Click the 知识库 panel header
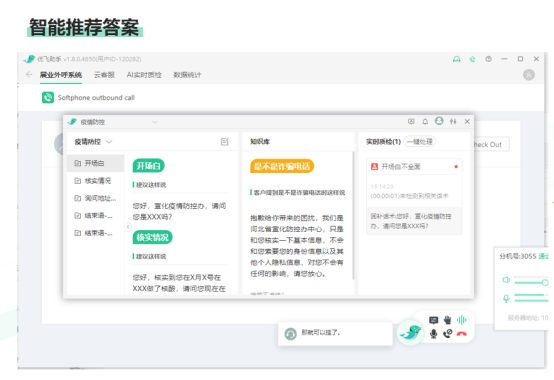Image resolution: width=554 pixels, height=380 pixels. [x=260, y=142]
